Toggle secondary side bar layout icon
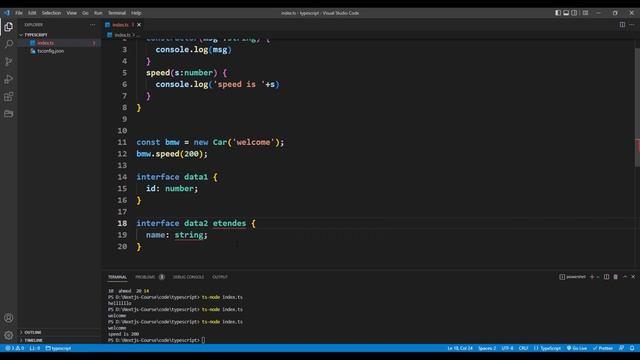The height and width of the screenshot is (360, 640). (574, 13)
